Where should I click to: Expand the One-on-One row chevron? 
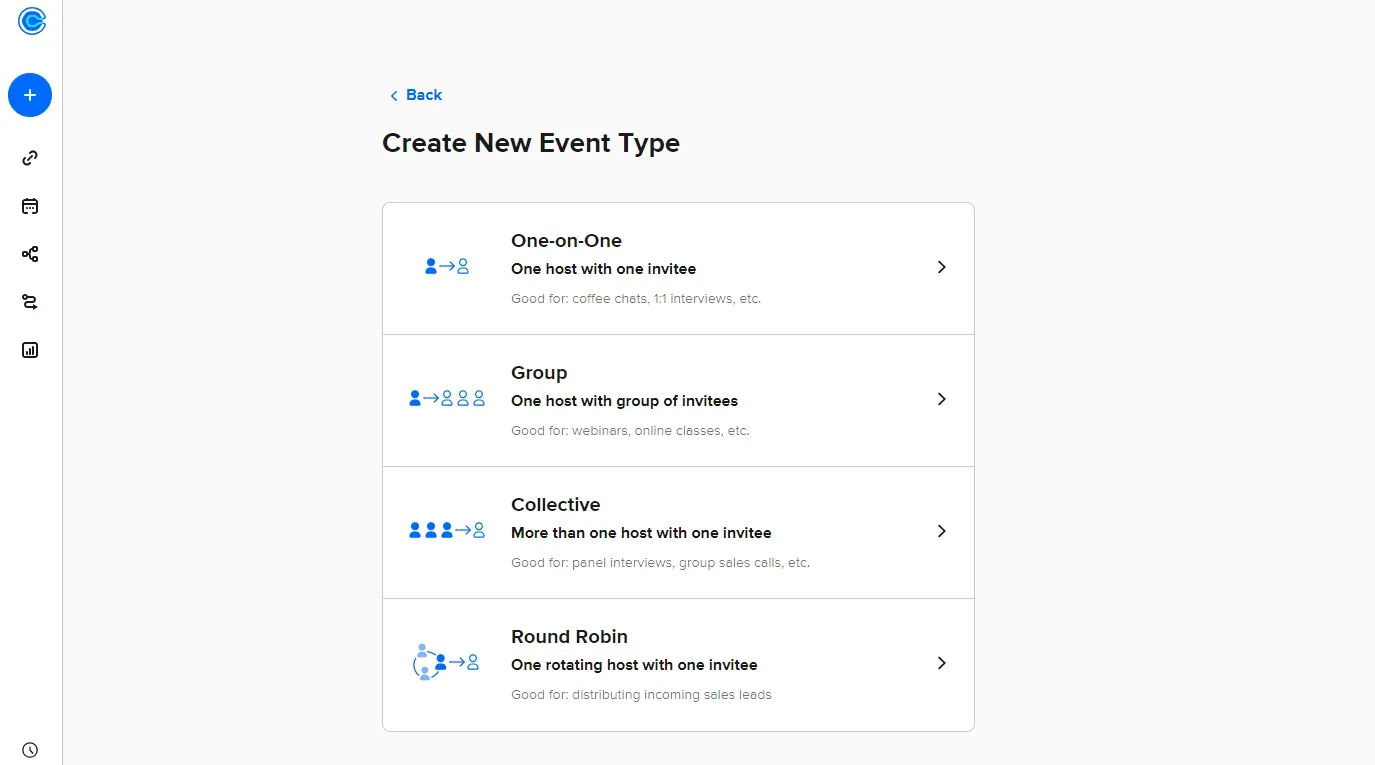click(x=941, y=267)
